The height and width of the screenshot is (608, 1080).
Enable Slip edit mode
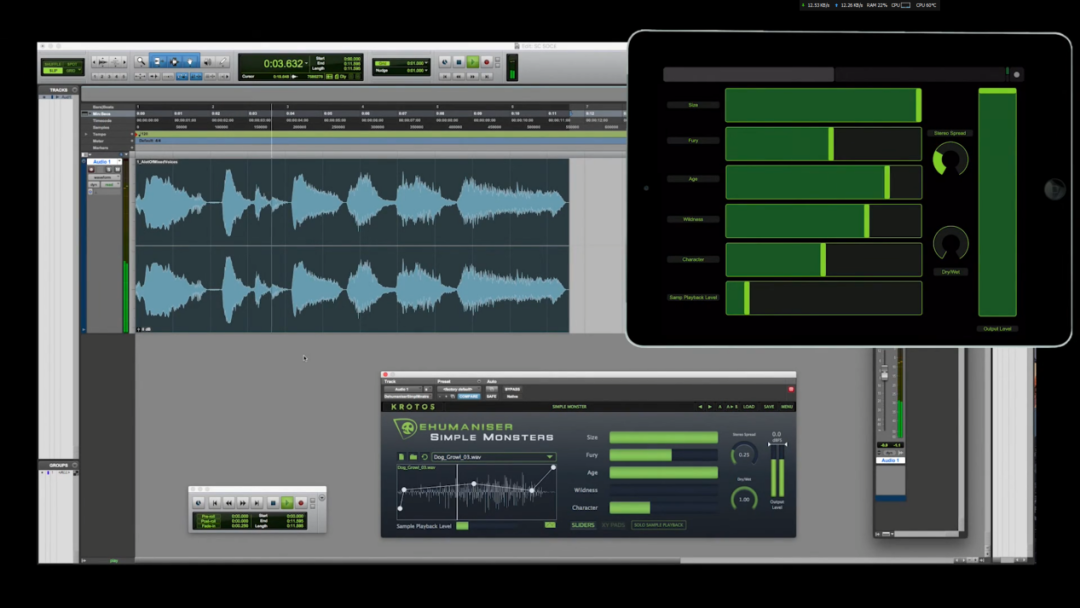pos(53,70)
